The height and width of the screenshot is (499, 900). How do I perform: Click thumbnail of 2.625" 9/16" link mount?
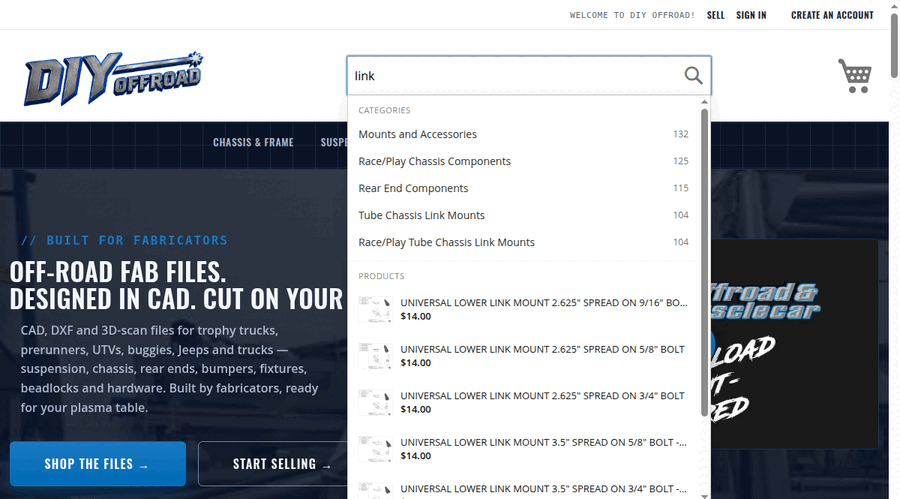(x=375, y=310)
